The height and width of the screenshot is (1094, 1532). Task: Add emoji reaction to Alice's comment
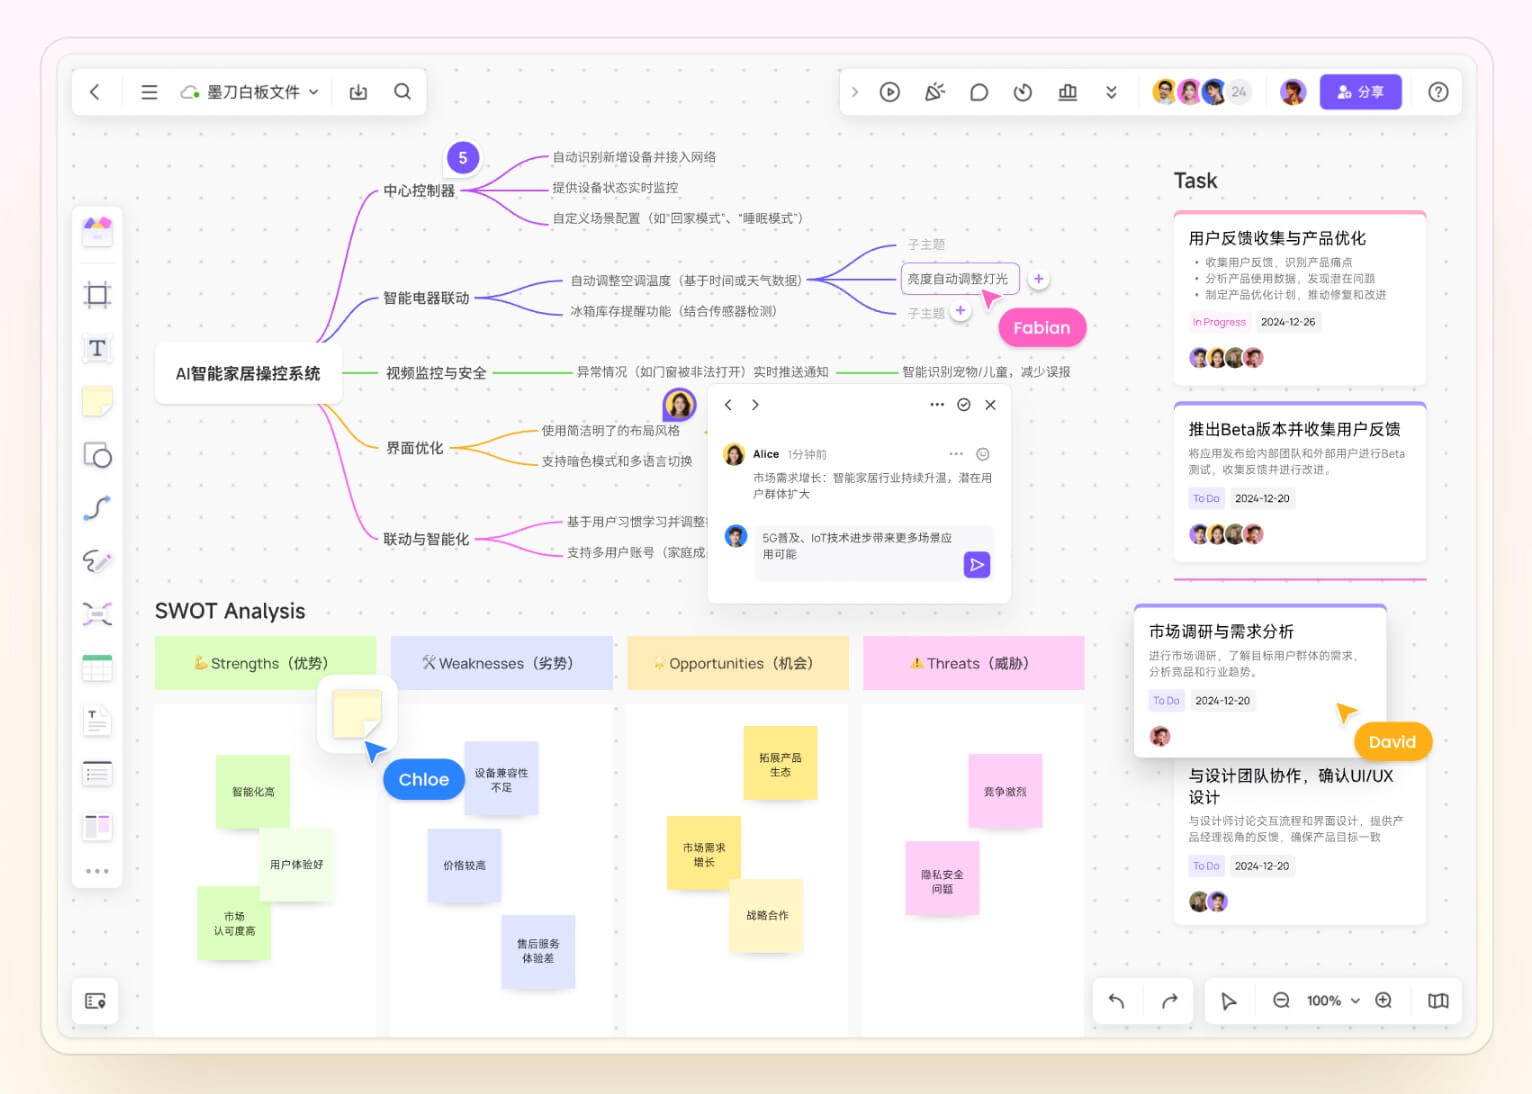click(983, 454)
